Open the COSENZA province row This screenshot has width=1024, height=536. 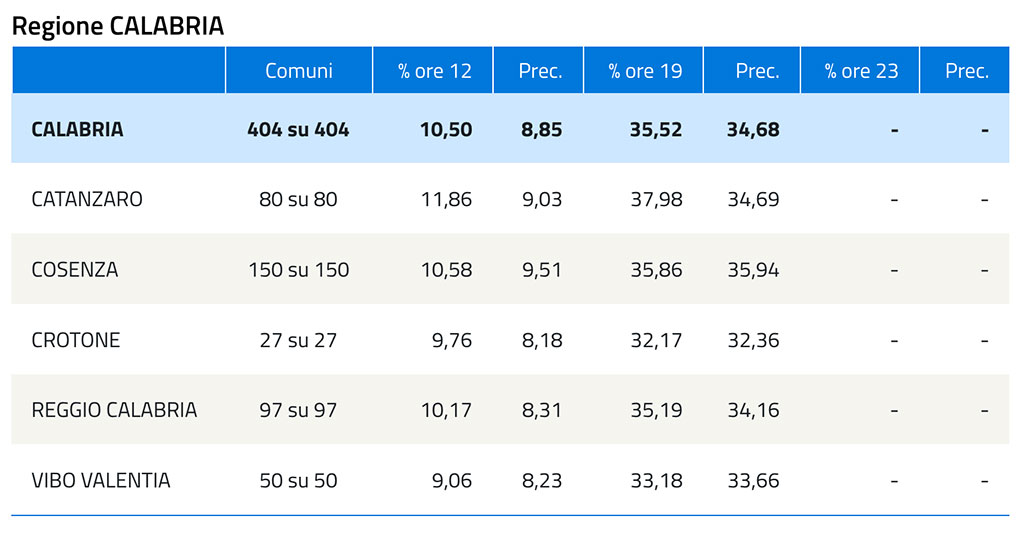(510, 269)
